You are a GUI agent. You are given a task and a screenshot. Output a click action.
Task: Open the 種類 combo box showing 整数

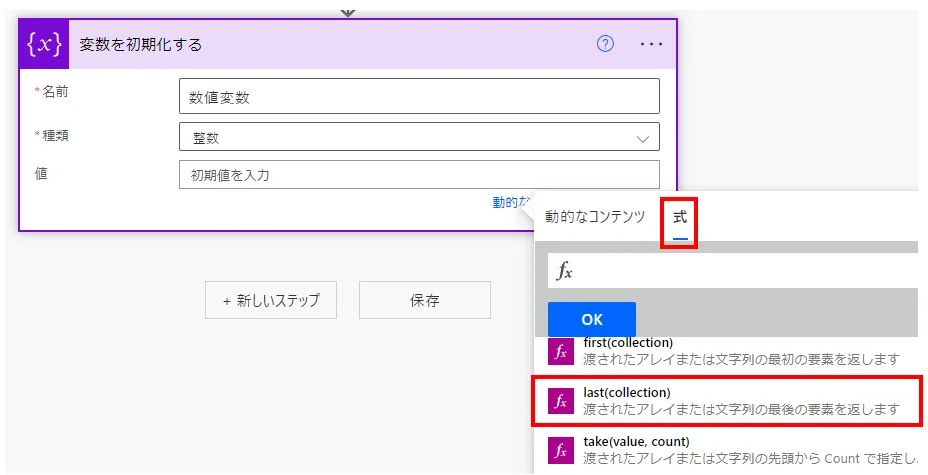[410, 137]
